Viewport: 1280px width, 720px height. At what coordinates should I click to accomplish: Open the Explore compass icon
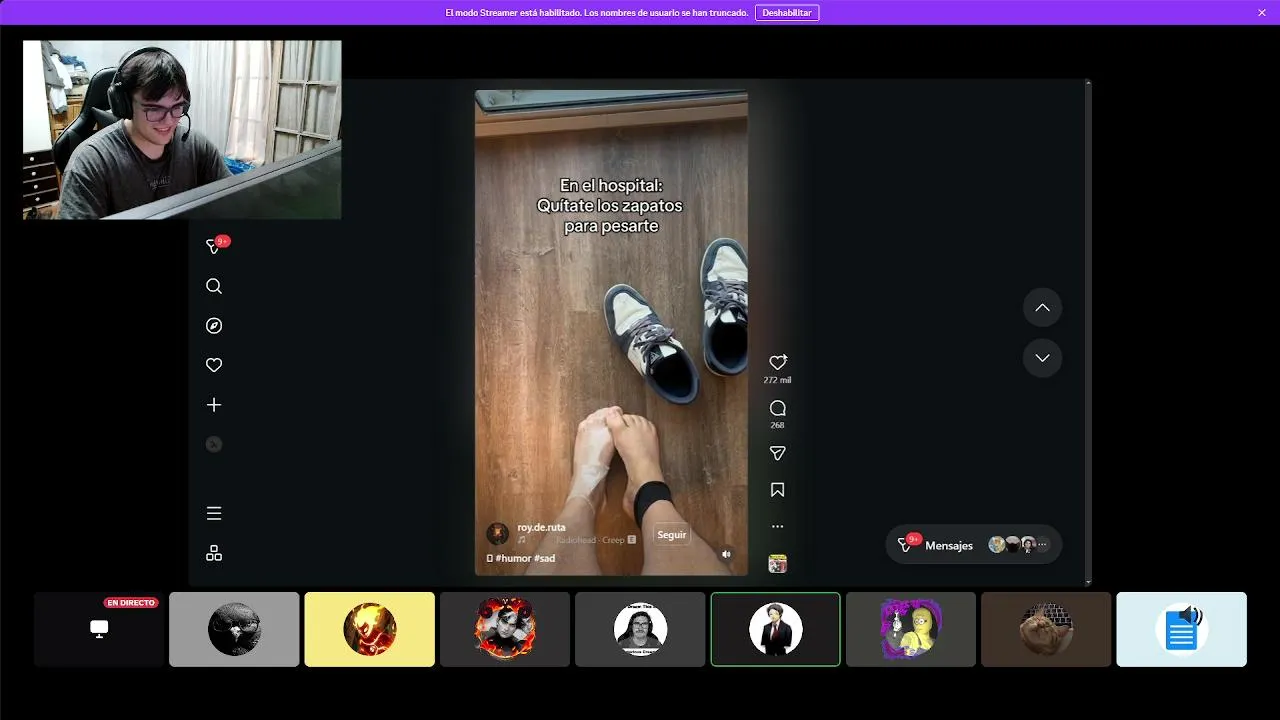click(214, 326)
